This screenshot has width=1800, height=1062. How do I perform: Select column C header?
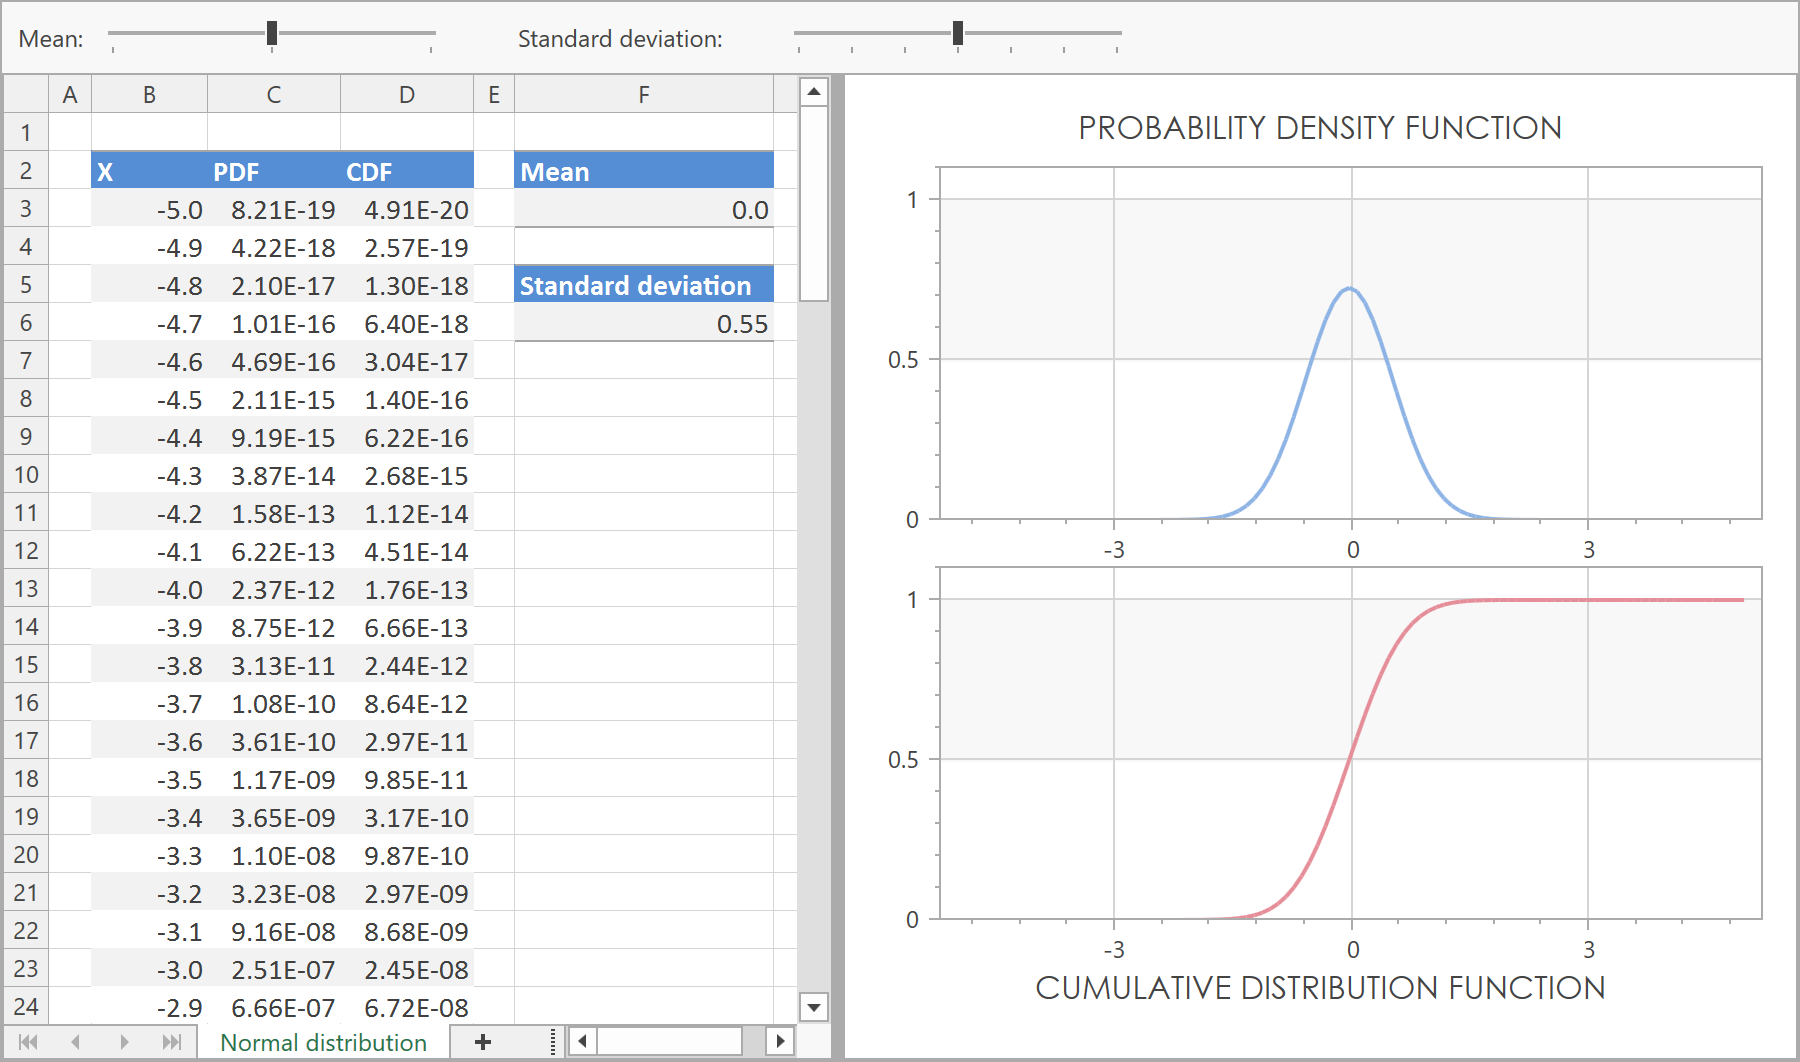point(273,95)
